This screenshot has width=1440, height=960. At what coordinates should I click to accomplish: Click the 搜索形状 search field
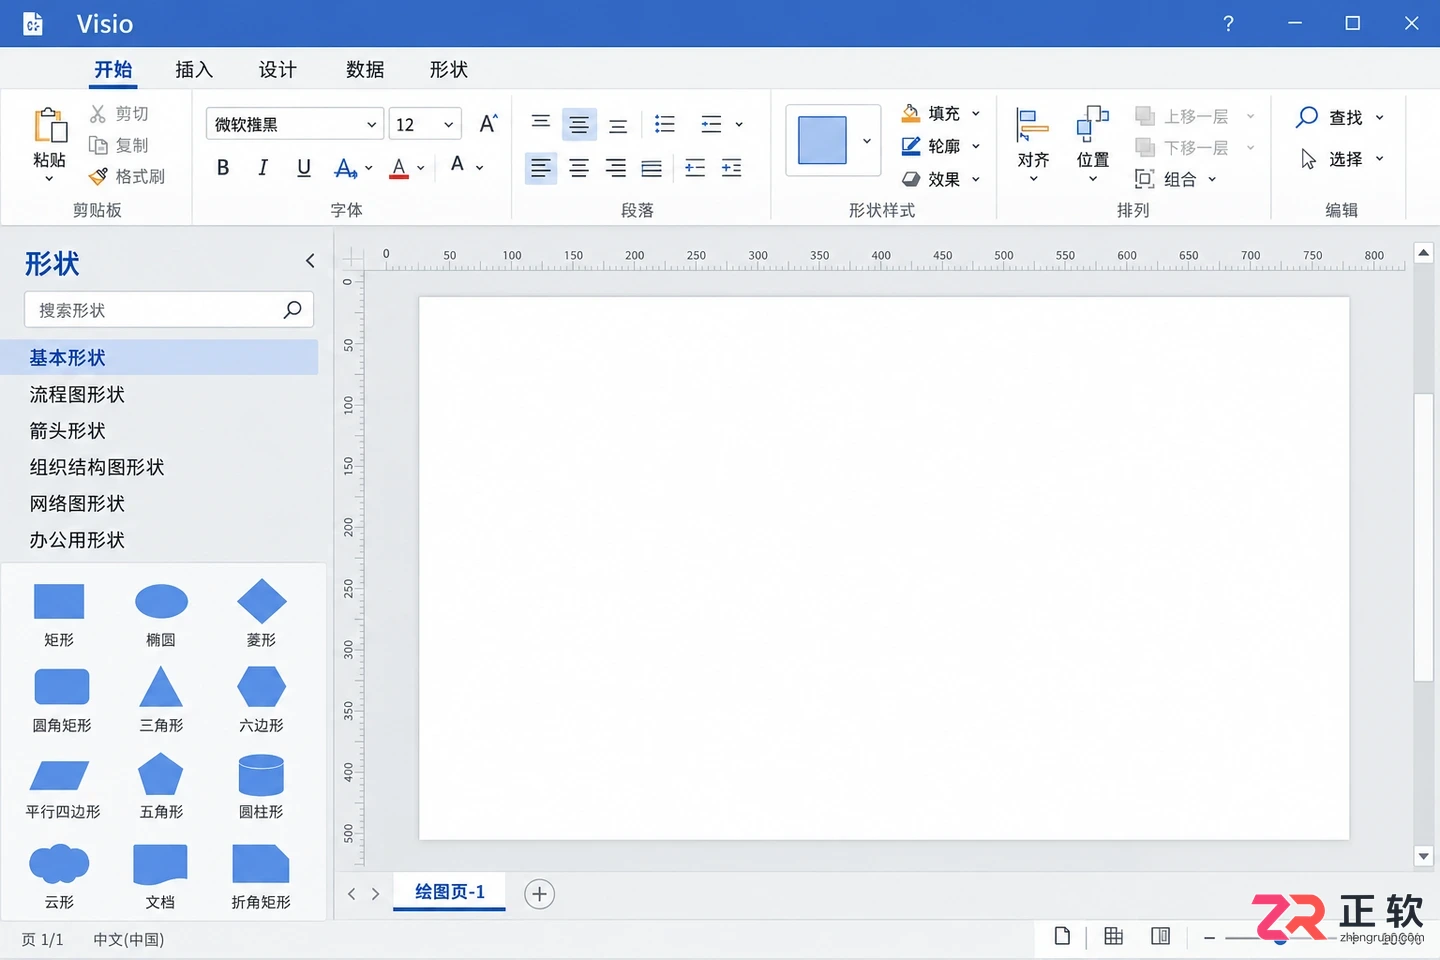[x=169, y=310]
